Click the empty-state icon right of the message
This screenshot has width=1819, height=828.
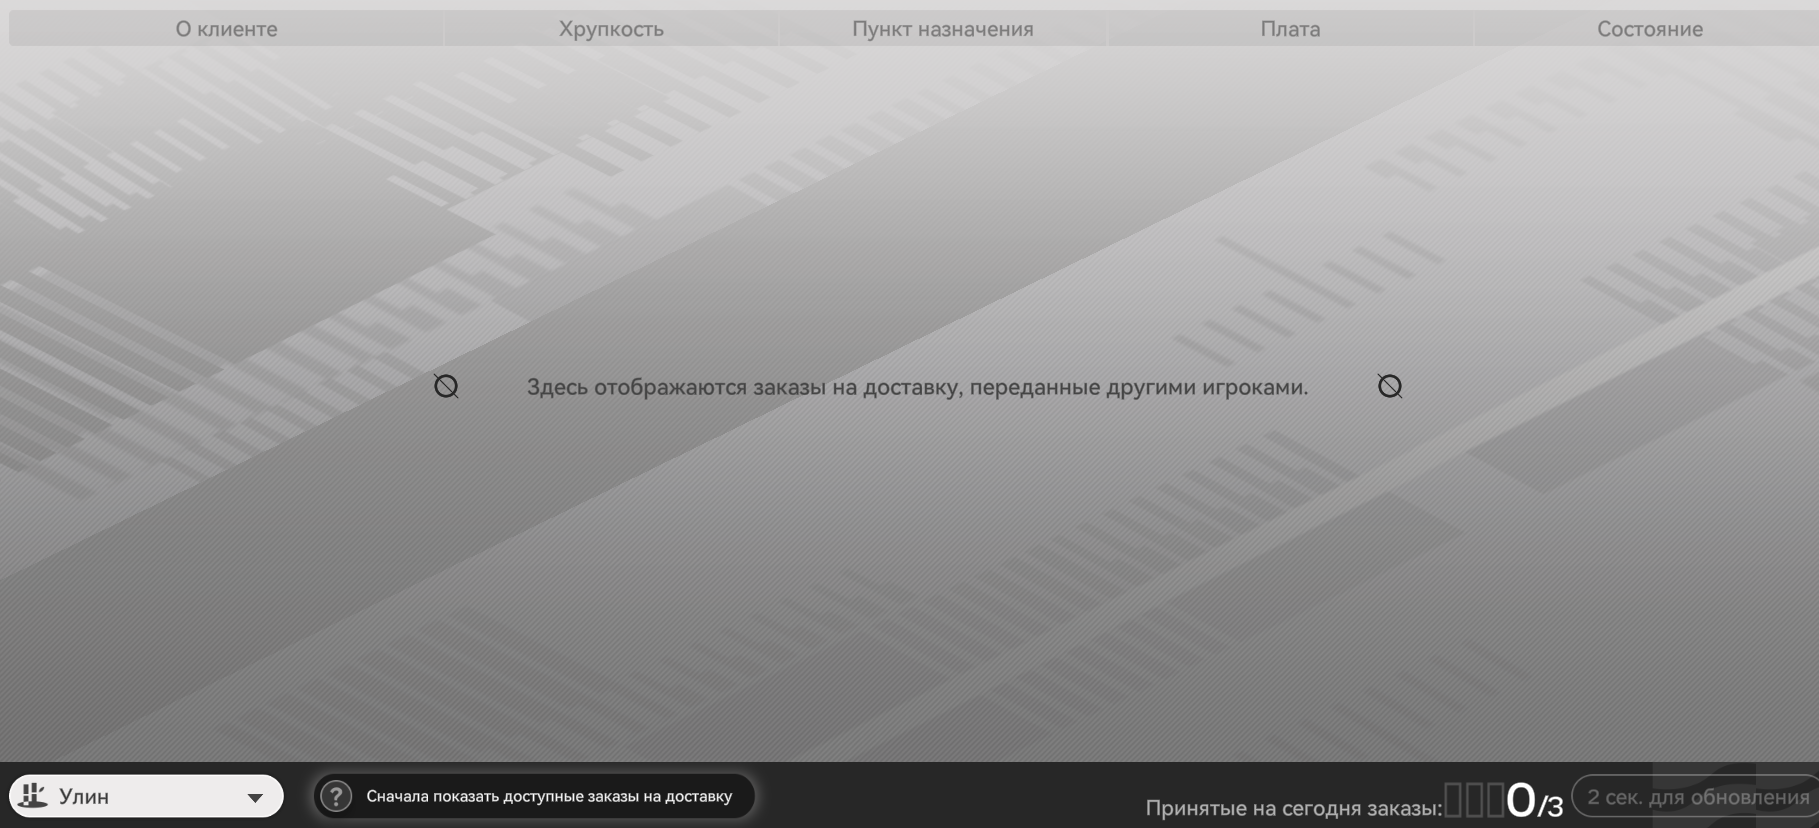(1389, 386)
